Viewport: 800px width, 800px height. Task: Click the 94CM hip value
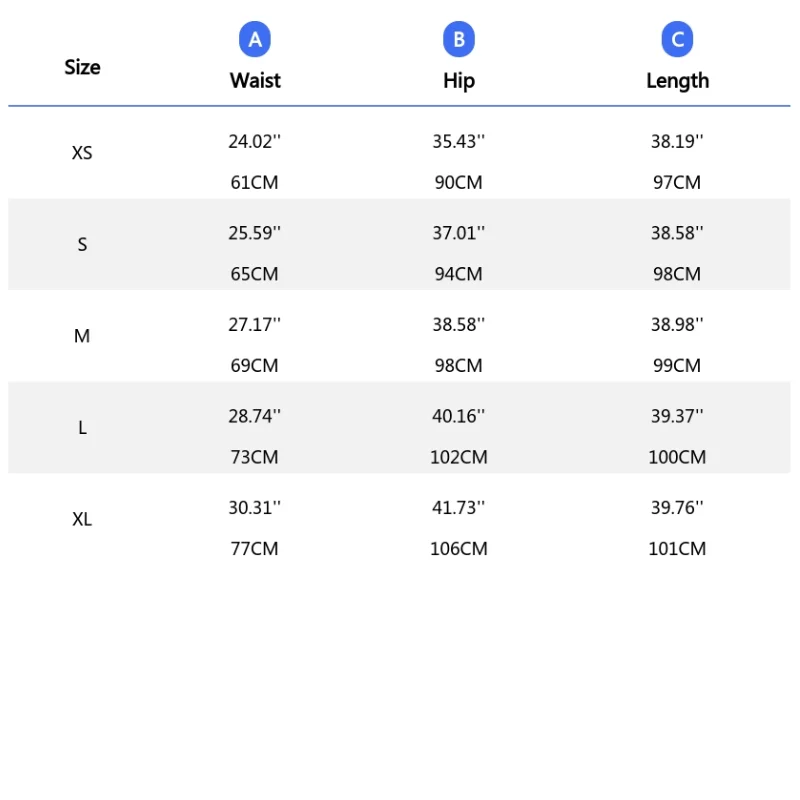(x=459, y=274)
